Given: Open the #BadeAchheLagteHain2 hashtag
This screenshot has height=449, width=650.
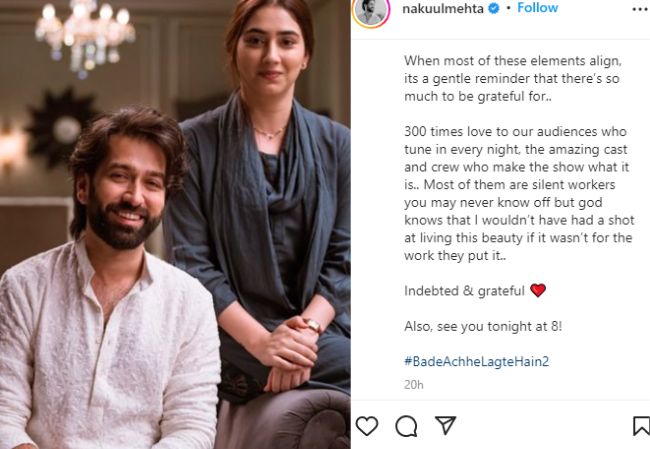Looking at the screenshot, I should click(477, 362).
